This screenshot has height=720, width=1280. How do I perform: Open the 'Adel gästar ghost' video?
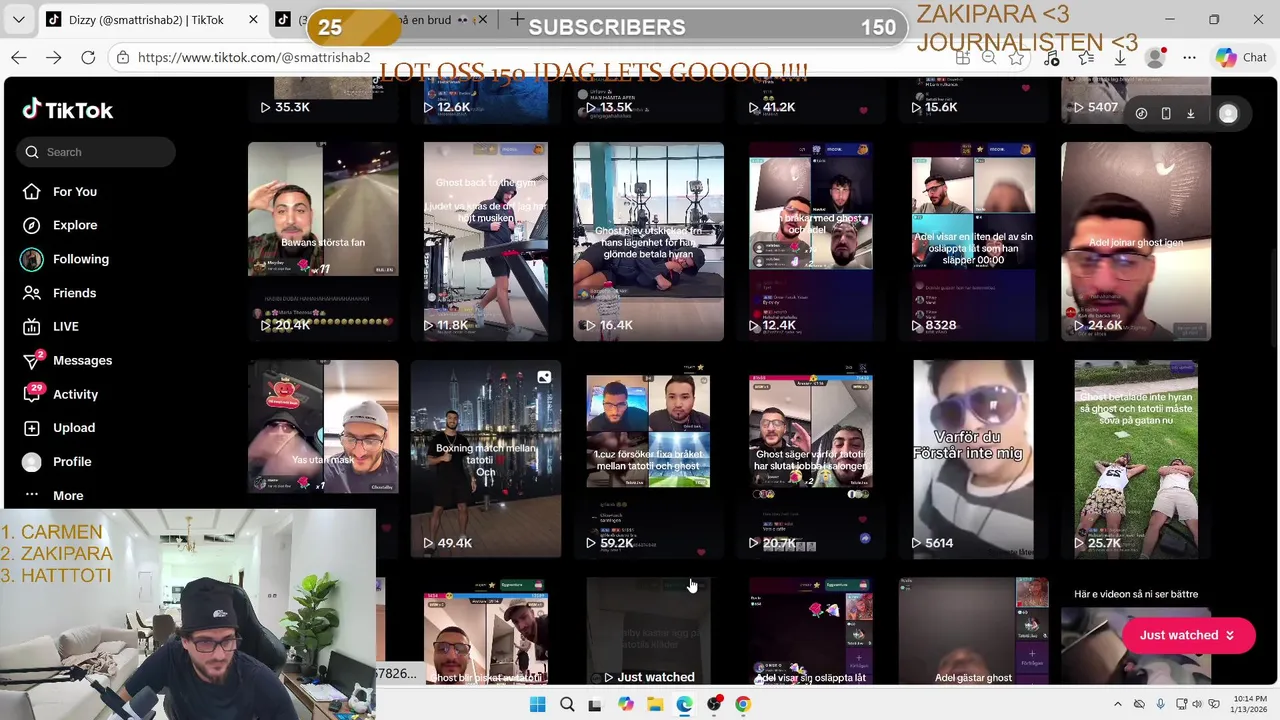(973, 631)
